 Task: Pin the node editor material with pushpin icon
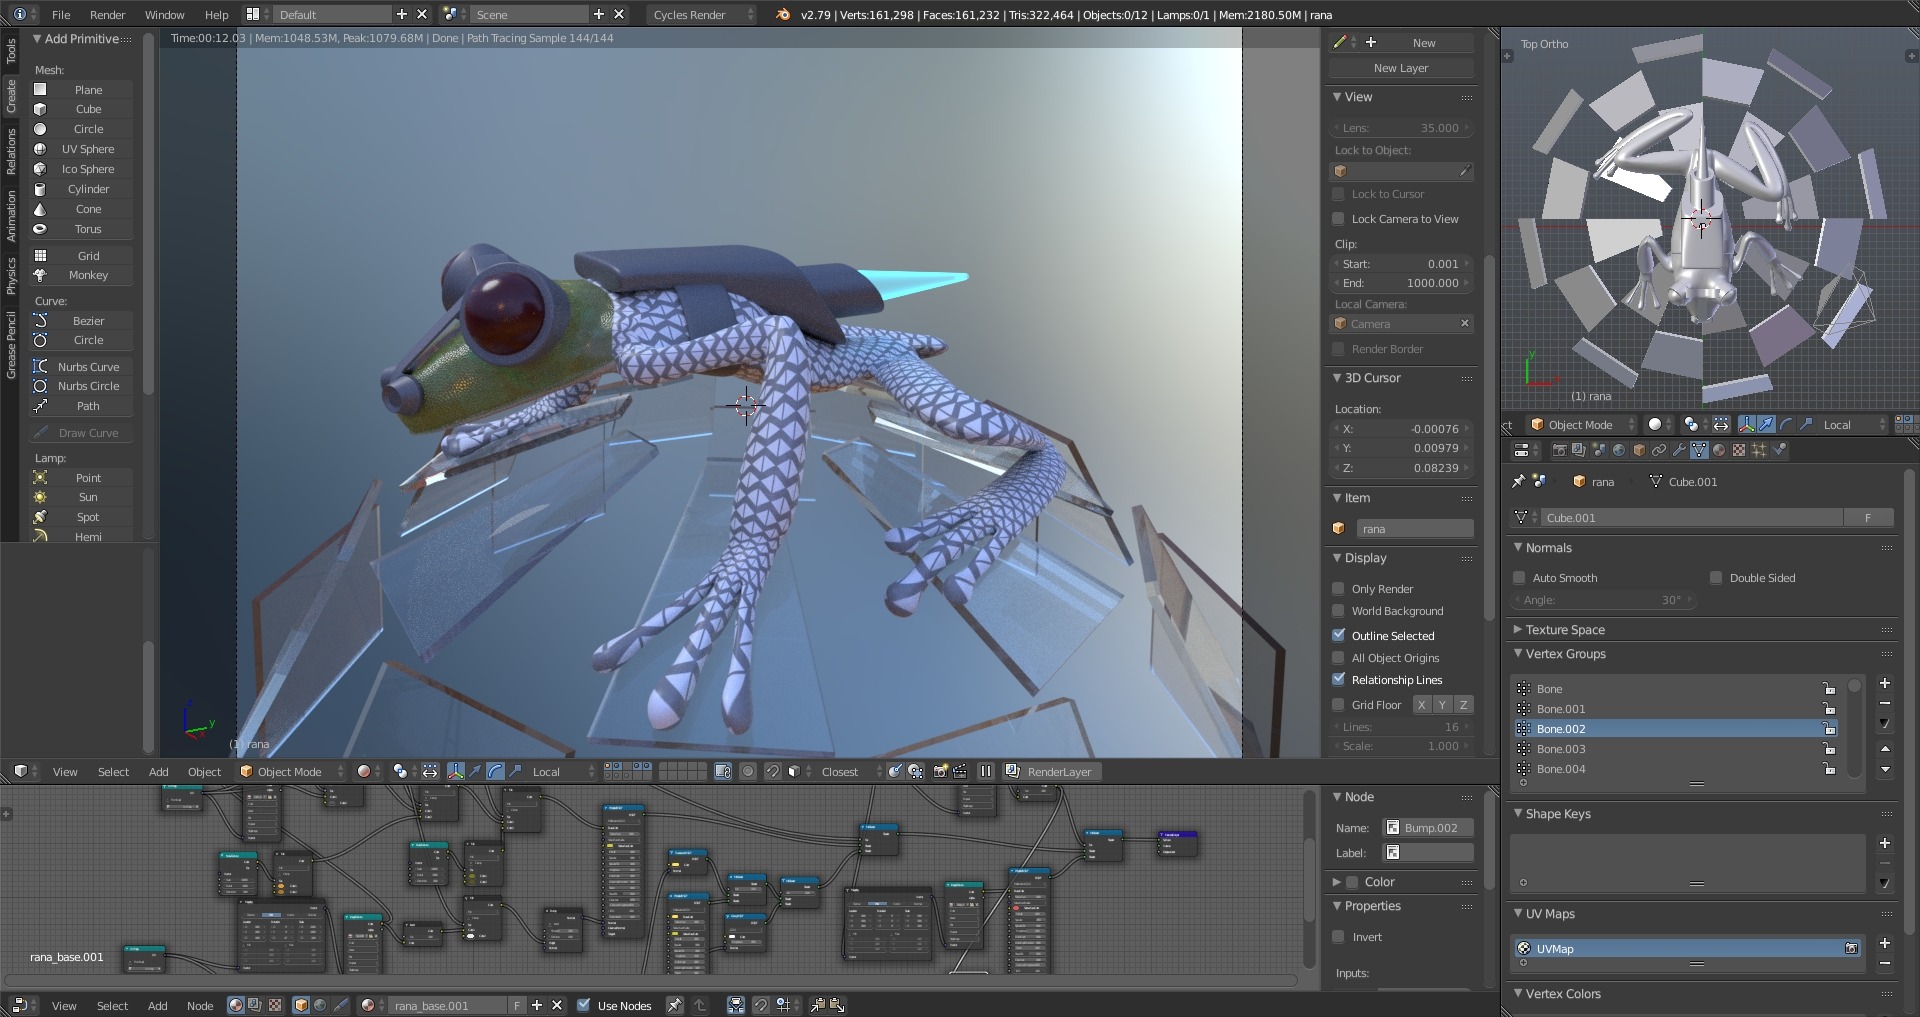[x=675, y=1005]
